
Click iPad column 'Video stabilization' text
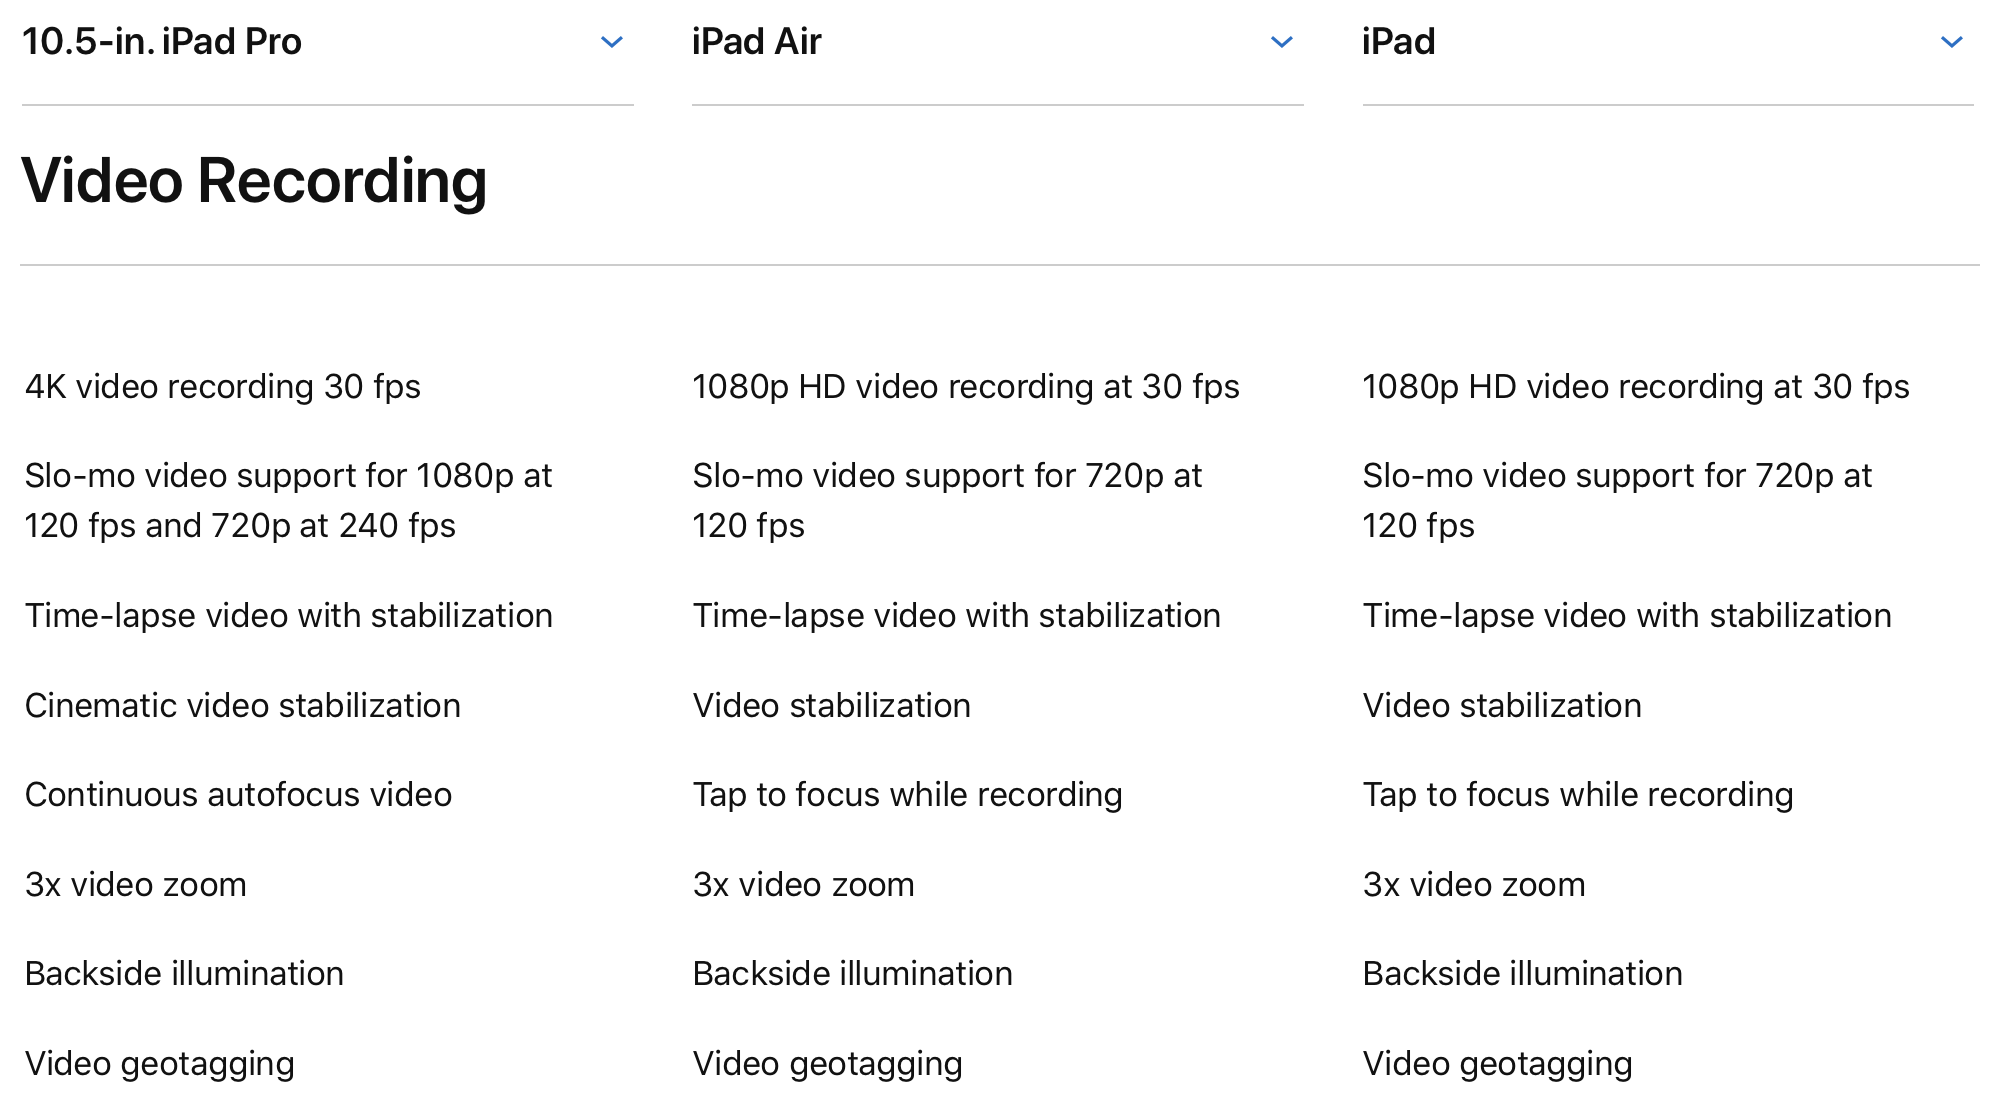coord(1502,706)
